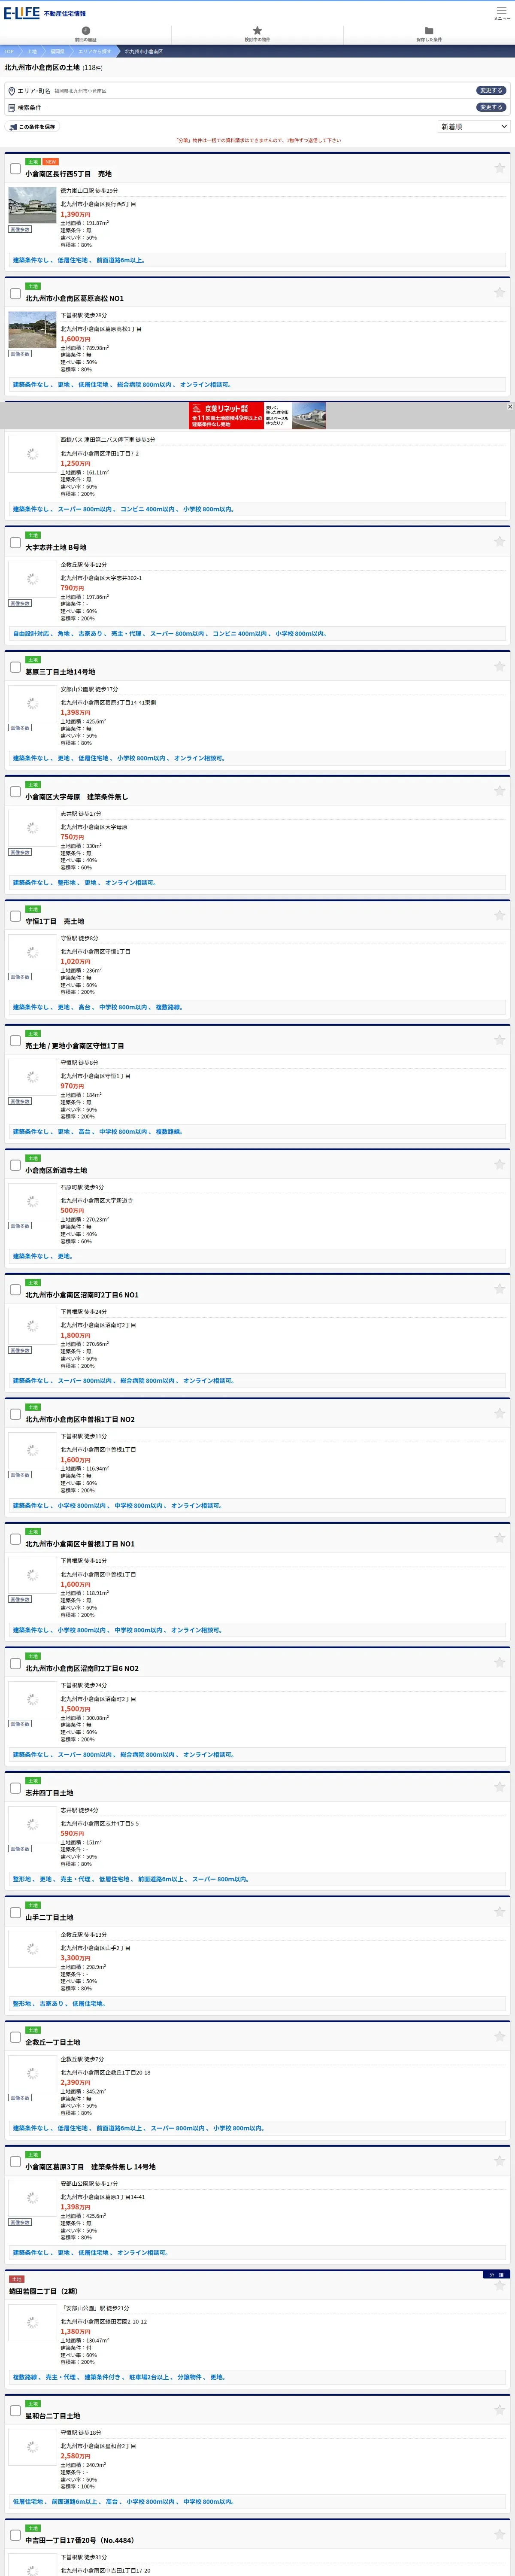
Task: Go to 土地 breadcrumb item
Action: (x=32, y=51)
